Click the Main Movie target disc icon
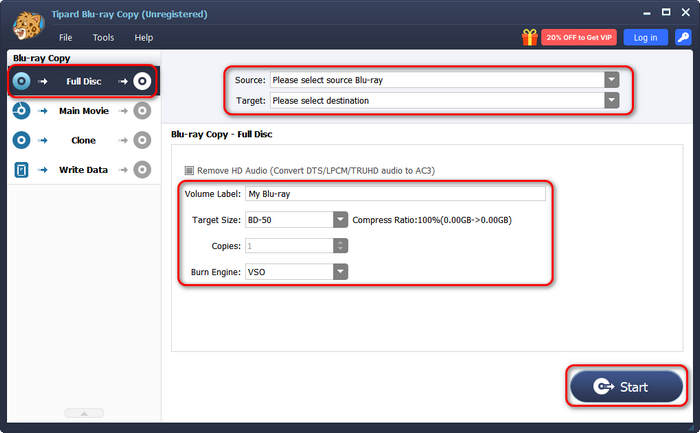This screenshot has width=700, height=433. pos(142,111)
